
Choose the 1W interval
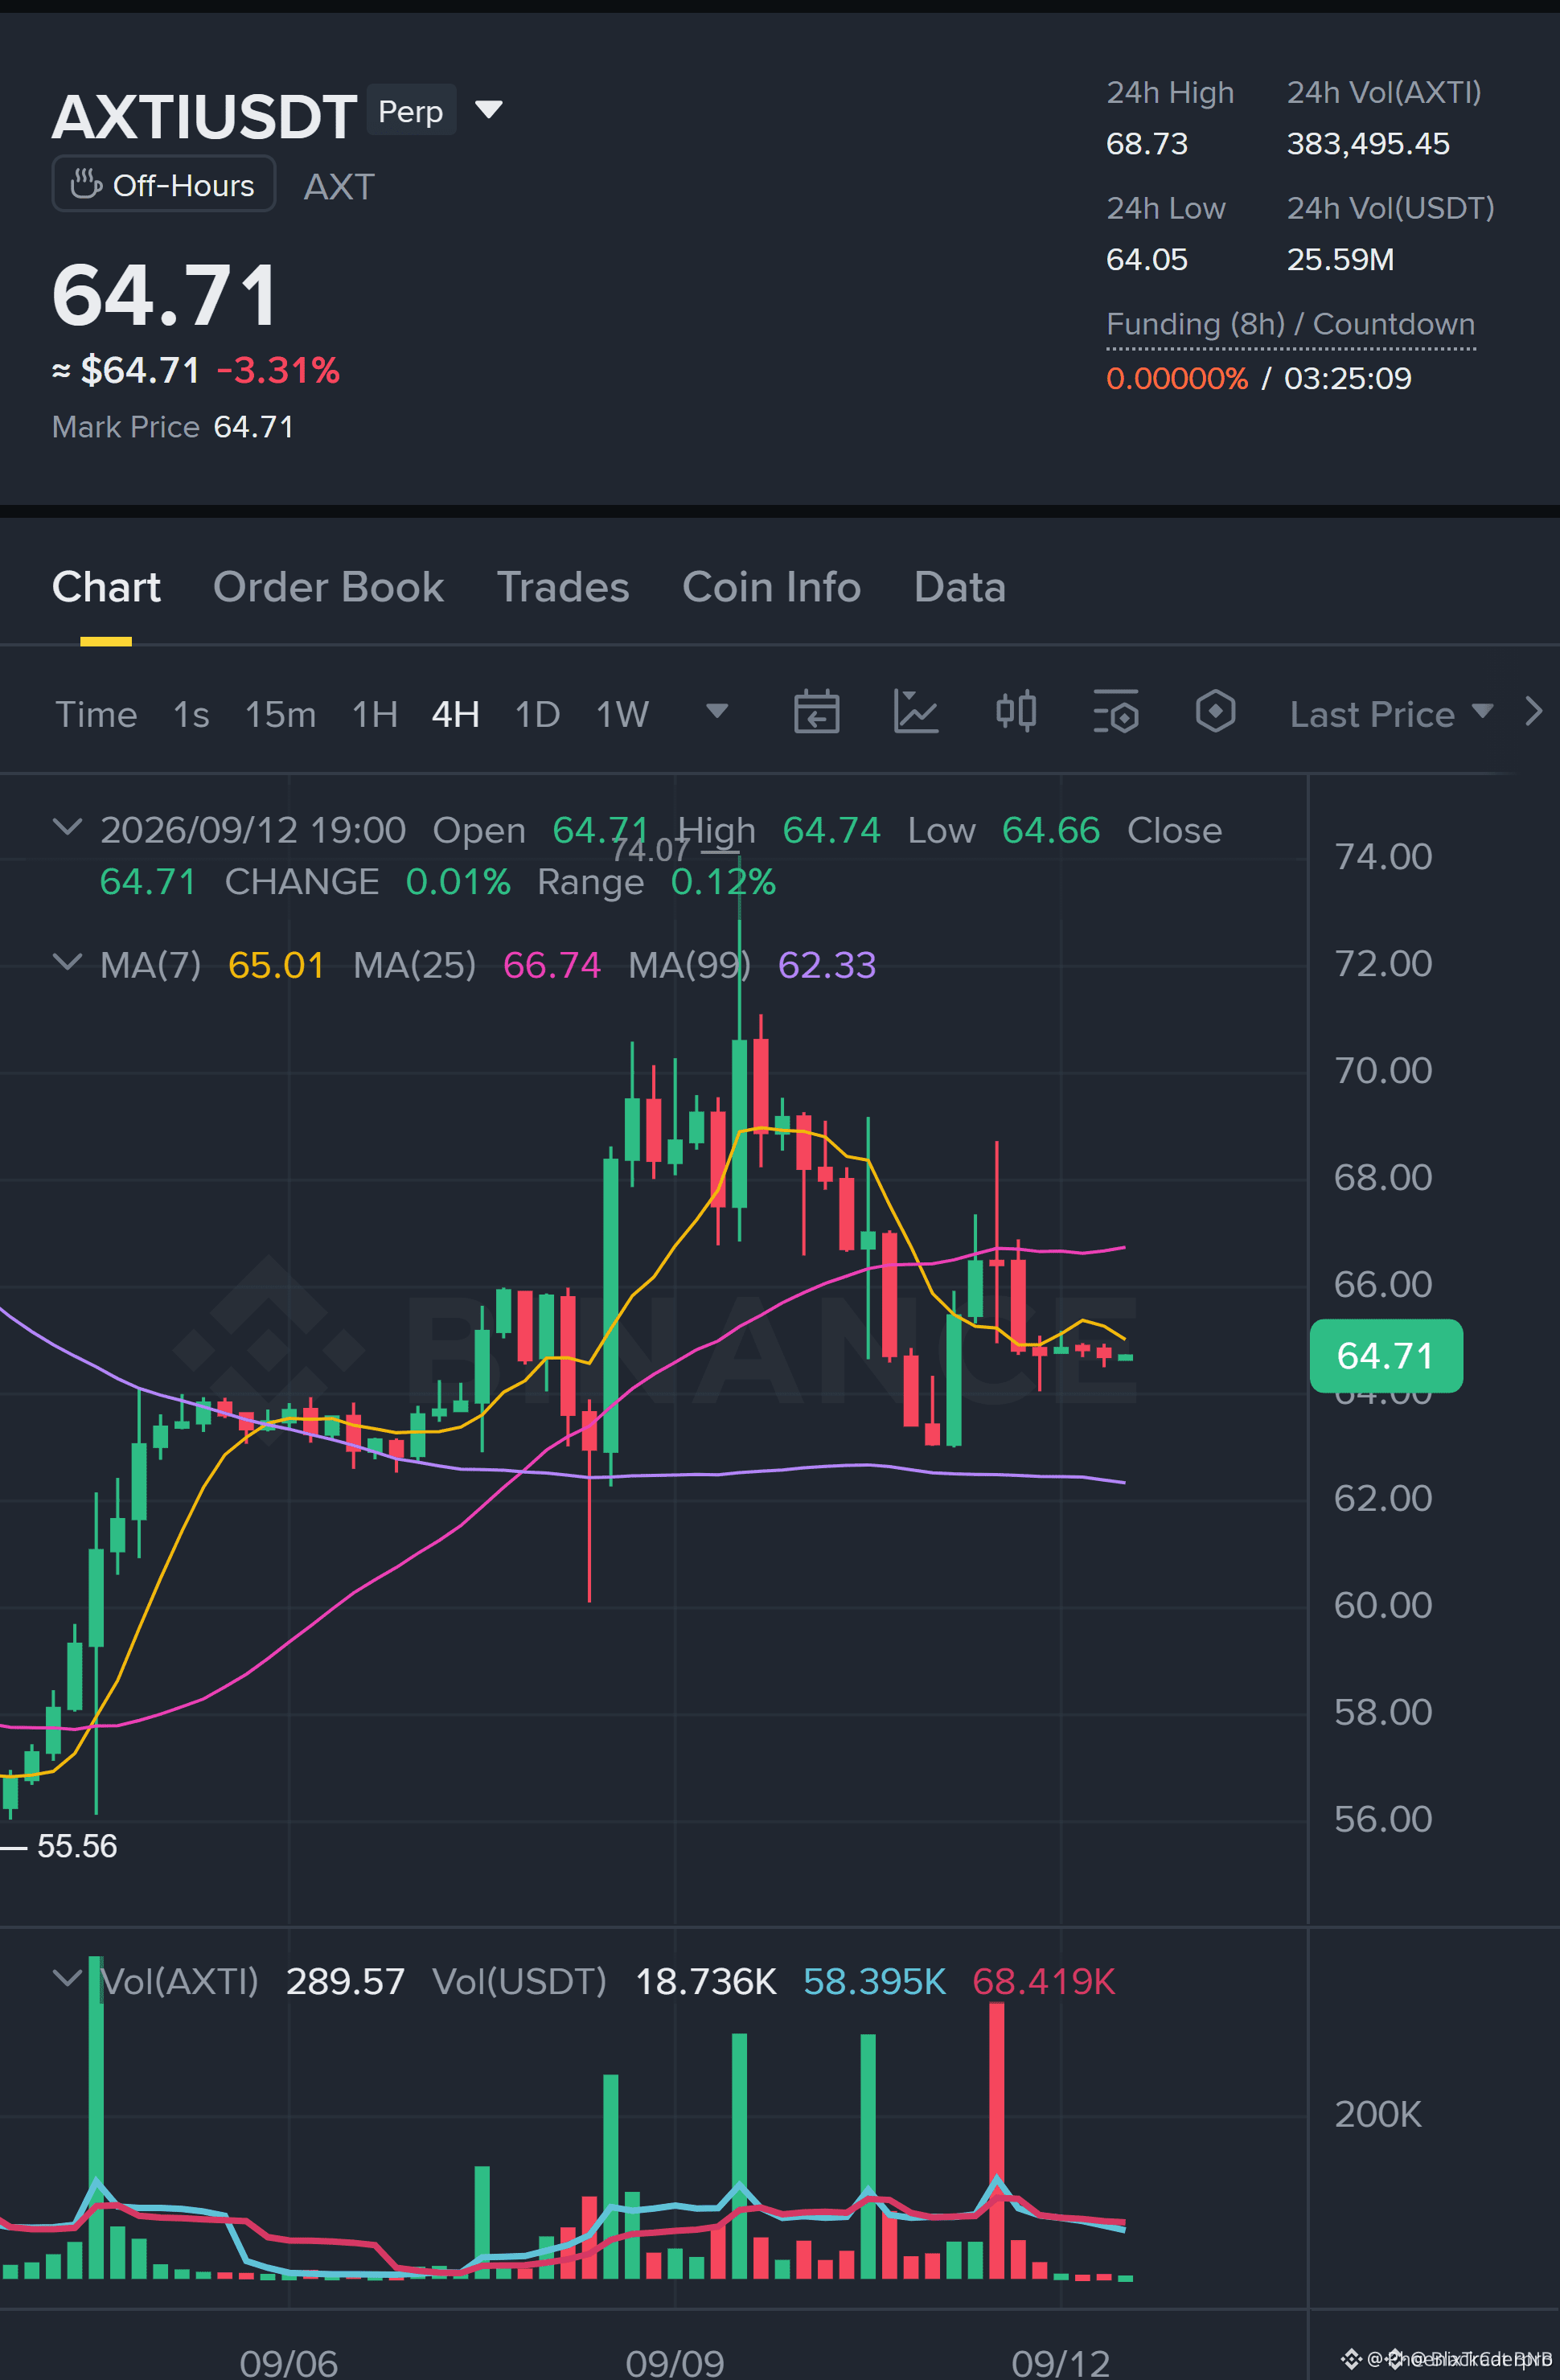pos(622,714)
